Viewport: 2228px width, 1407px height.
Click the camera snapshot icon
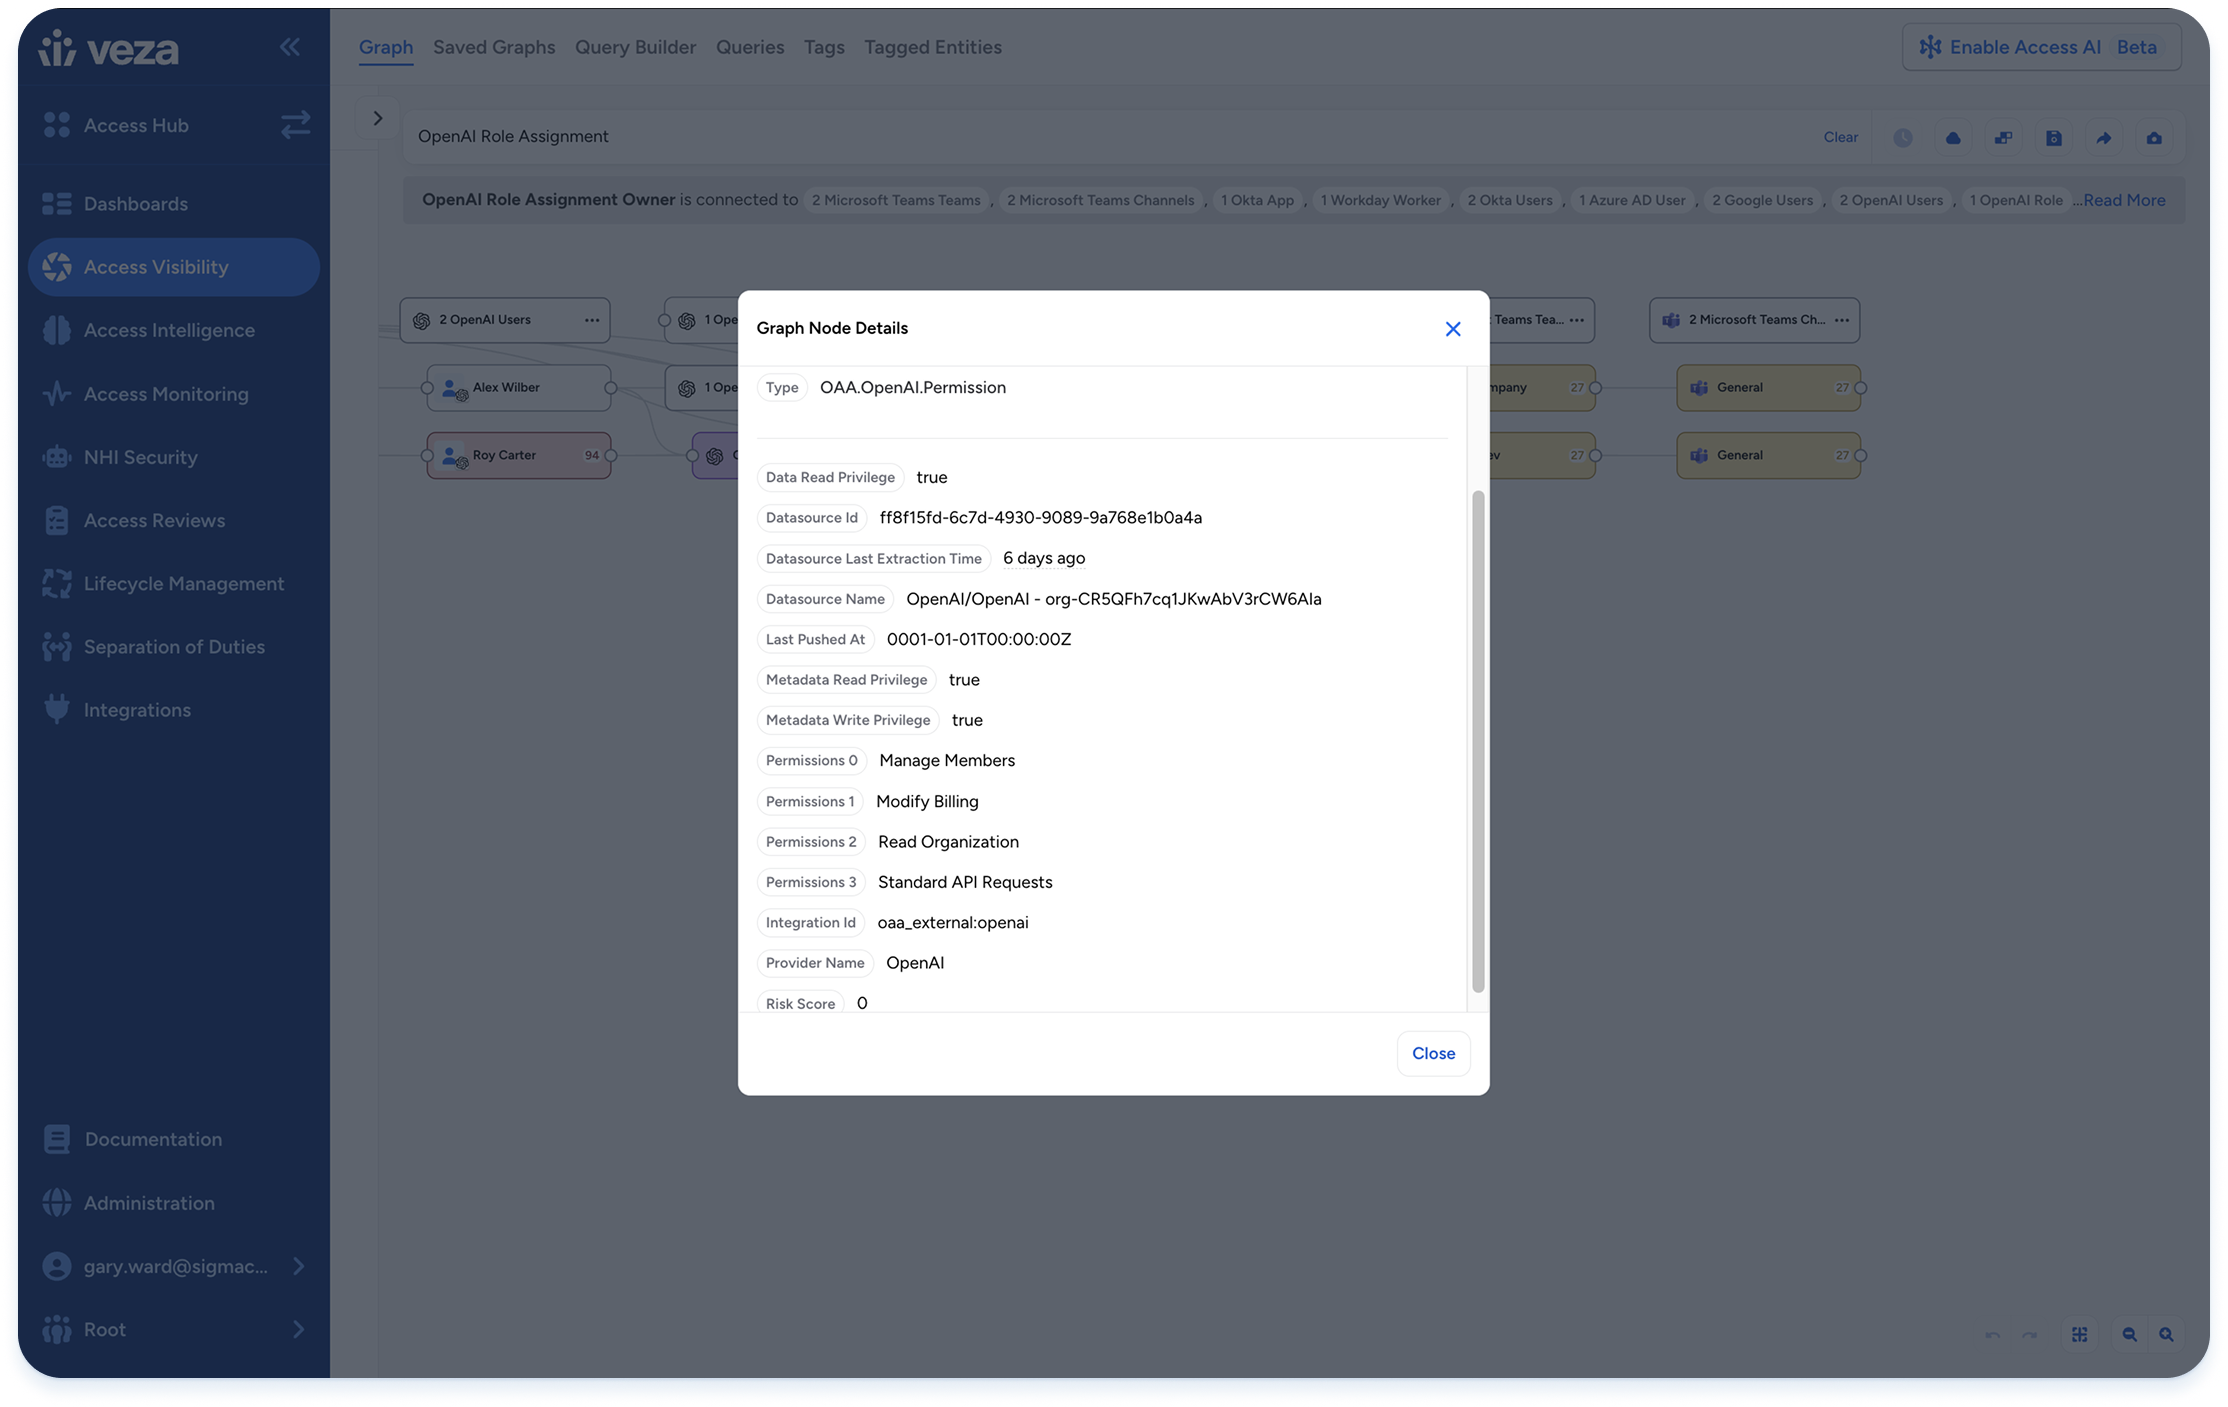pos(2153,138)
